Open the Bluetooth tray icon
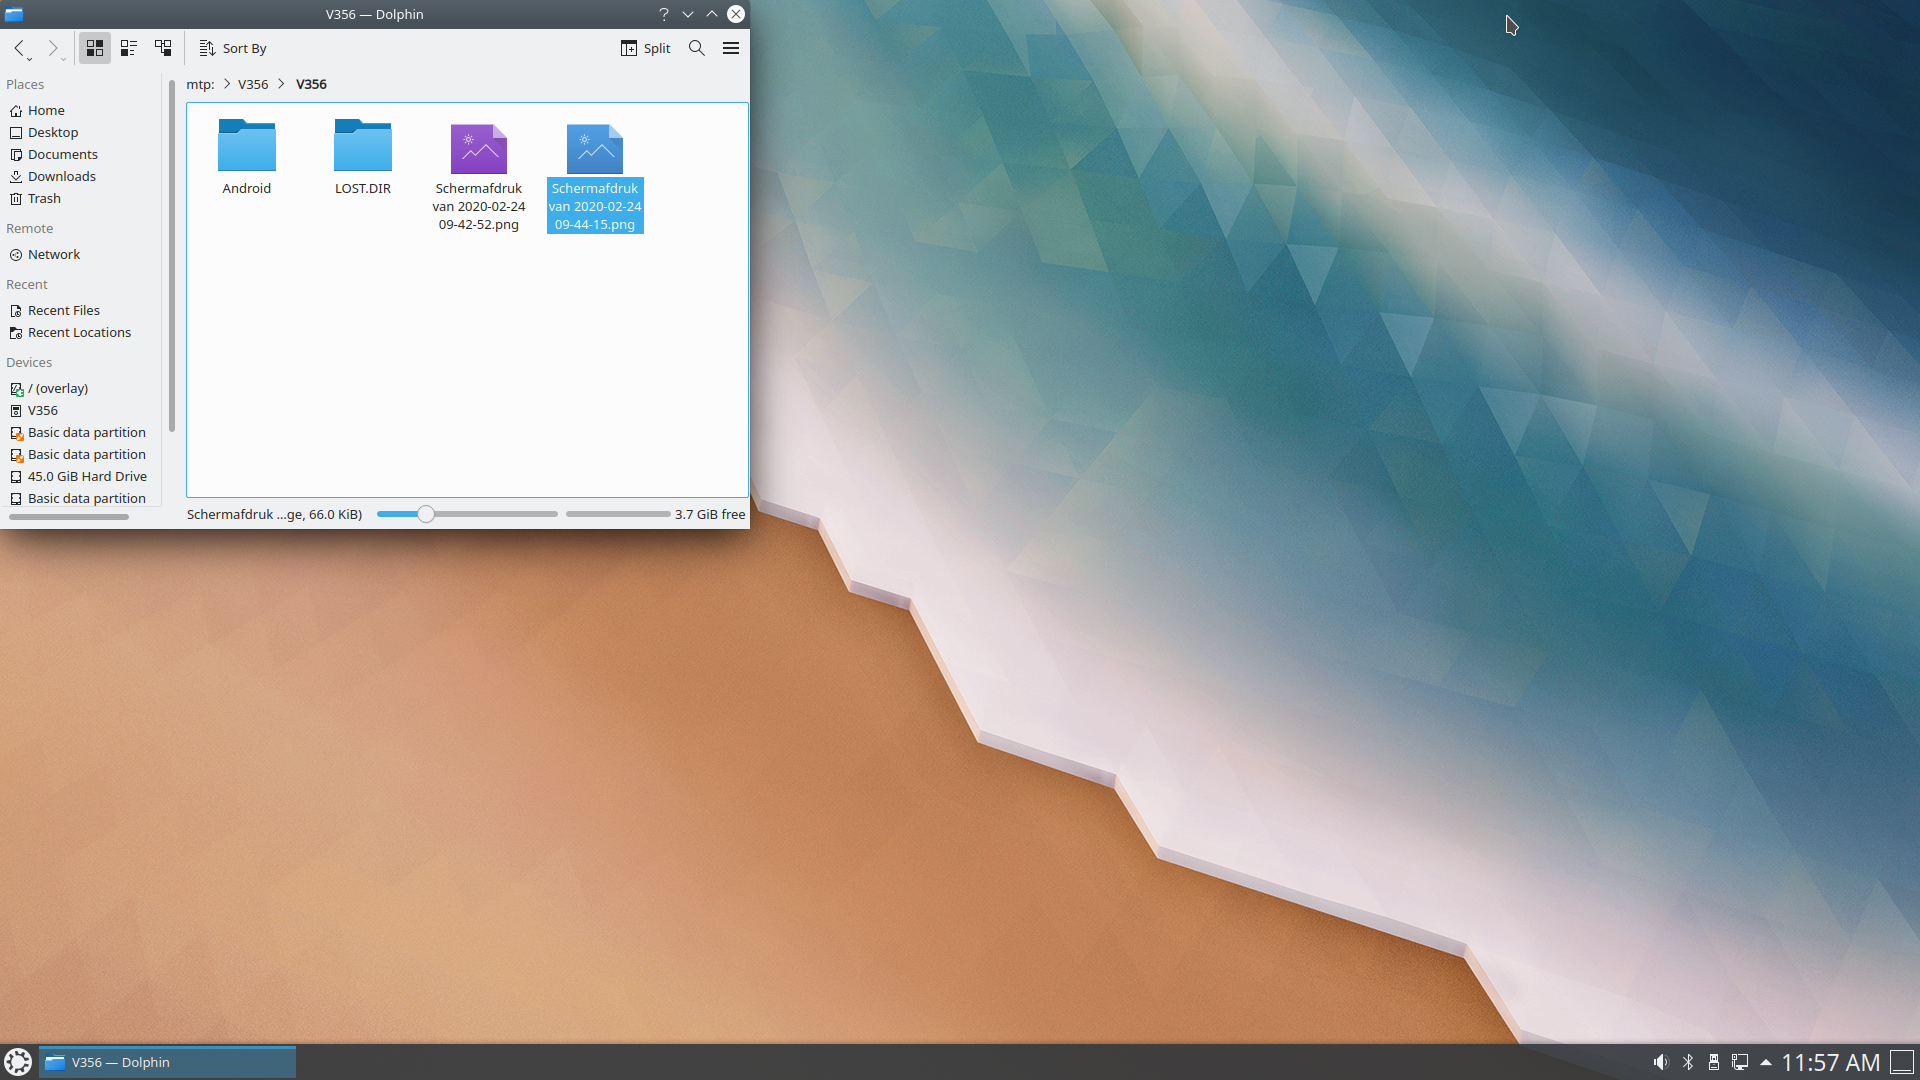The width and height of the screenshot is (1920, 1080). point(1688,1062)
